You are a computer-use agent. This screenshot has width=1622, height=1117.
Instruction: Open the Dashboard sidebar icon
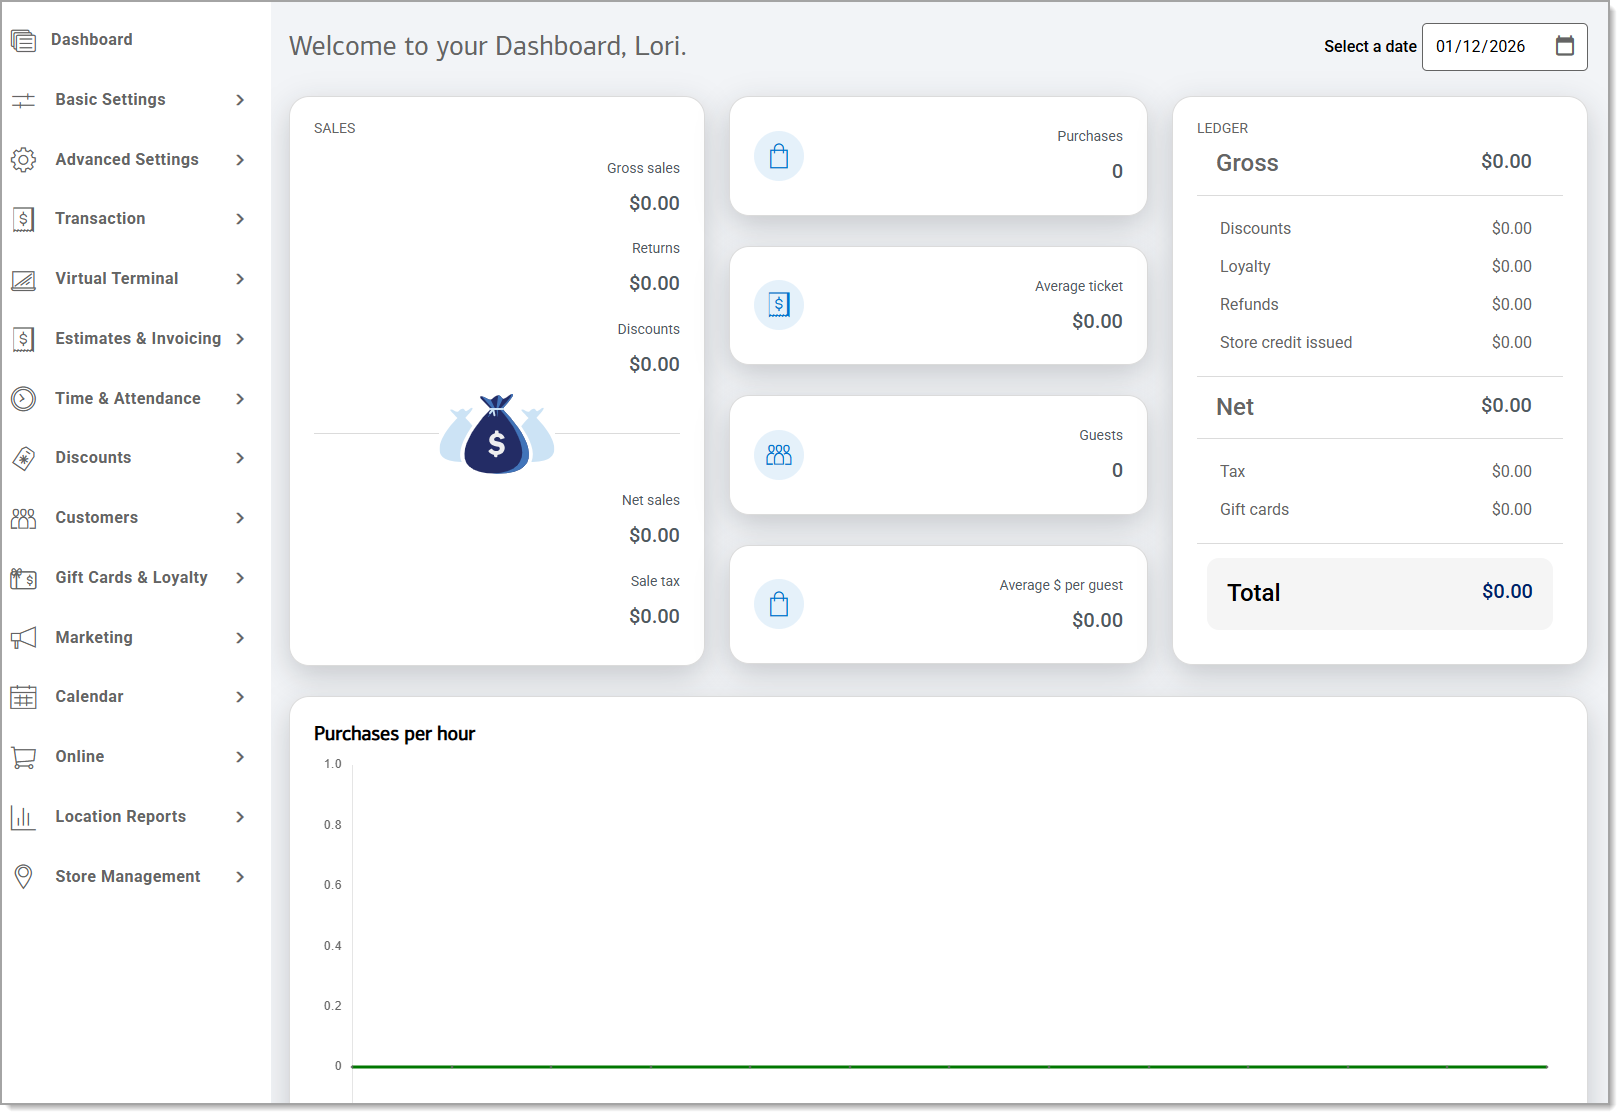(x=23, y=40)
